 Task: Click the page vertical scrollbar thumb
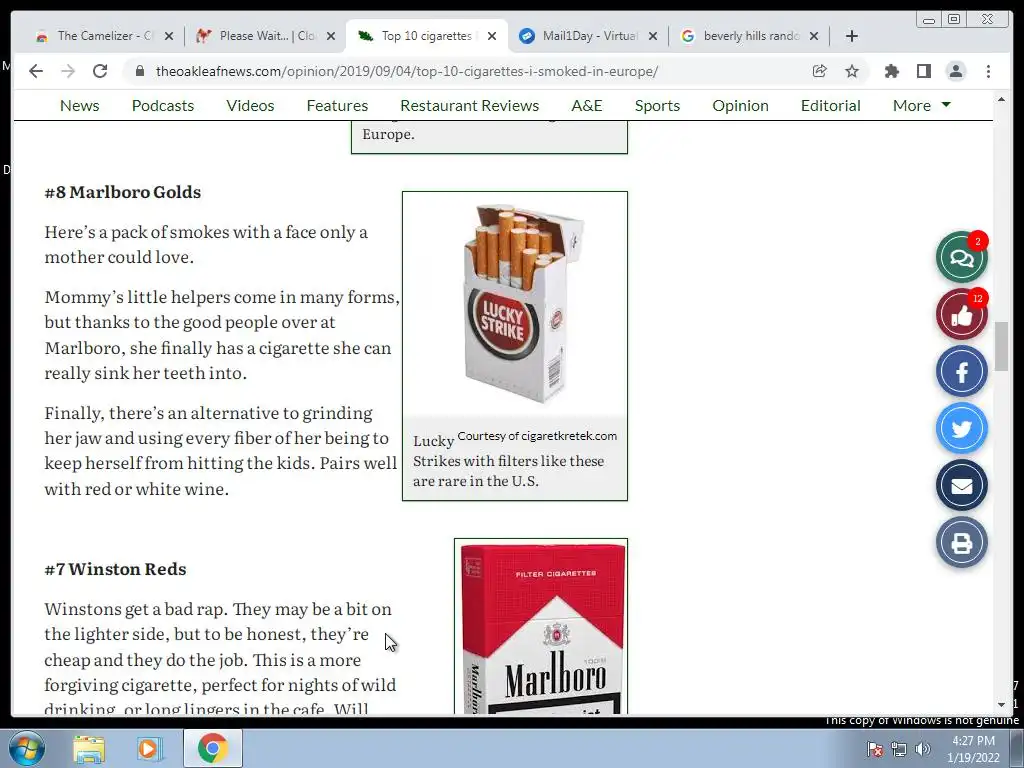(1001, 346)
